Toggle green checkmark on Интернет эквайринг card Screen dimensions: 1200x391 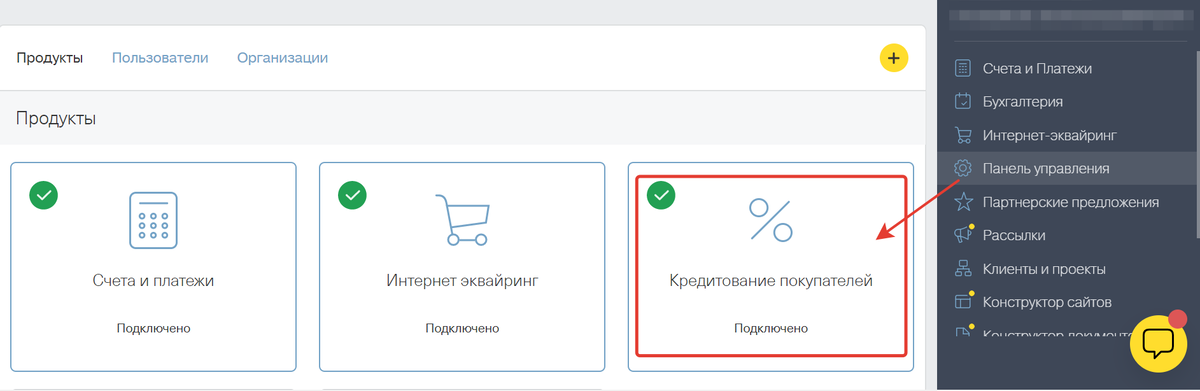click(352, 195)
